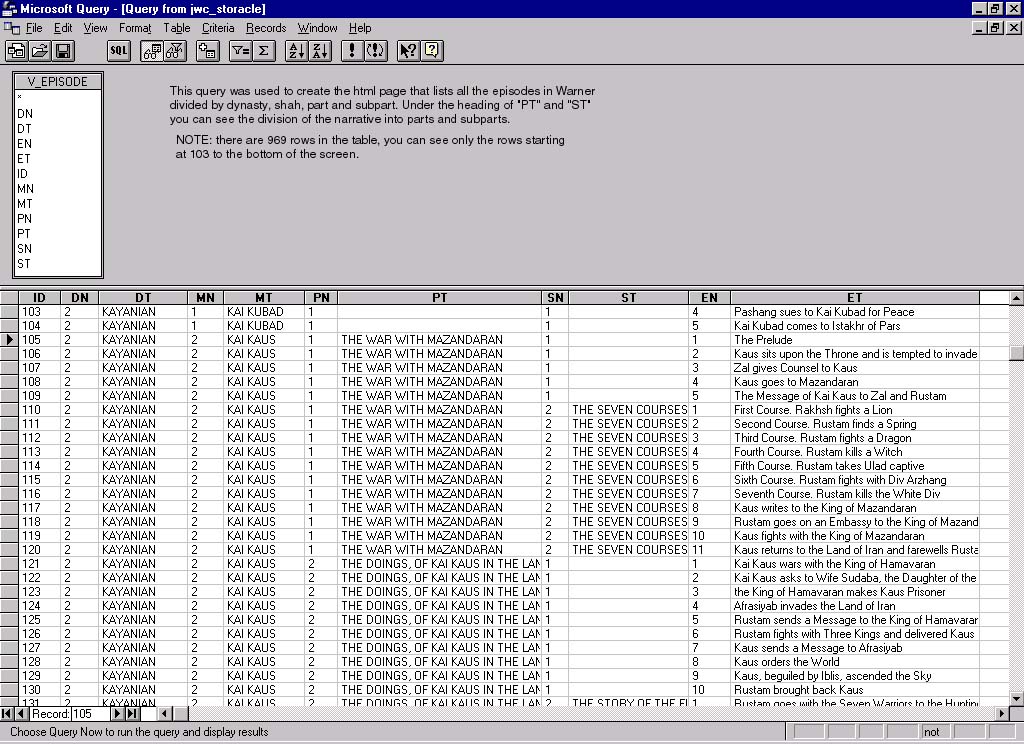Screen dimensions: 1024x744
Task: Select the ET column header
Action: (x=854, y=297)
